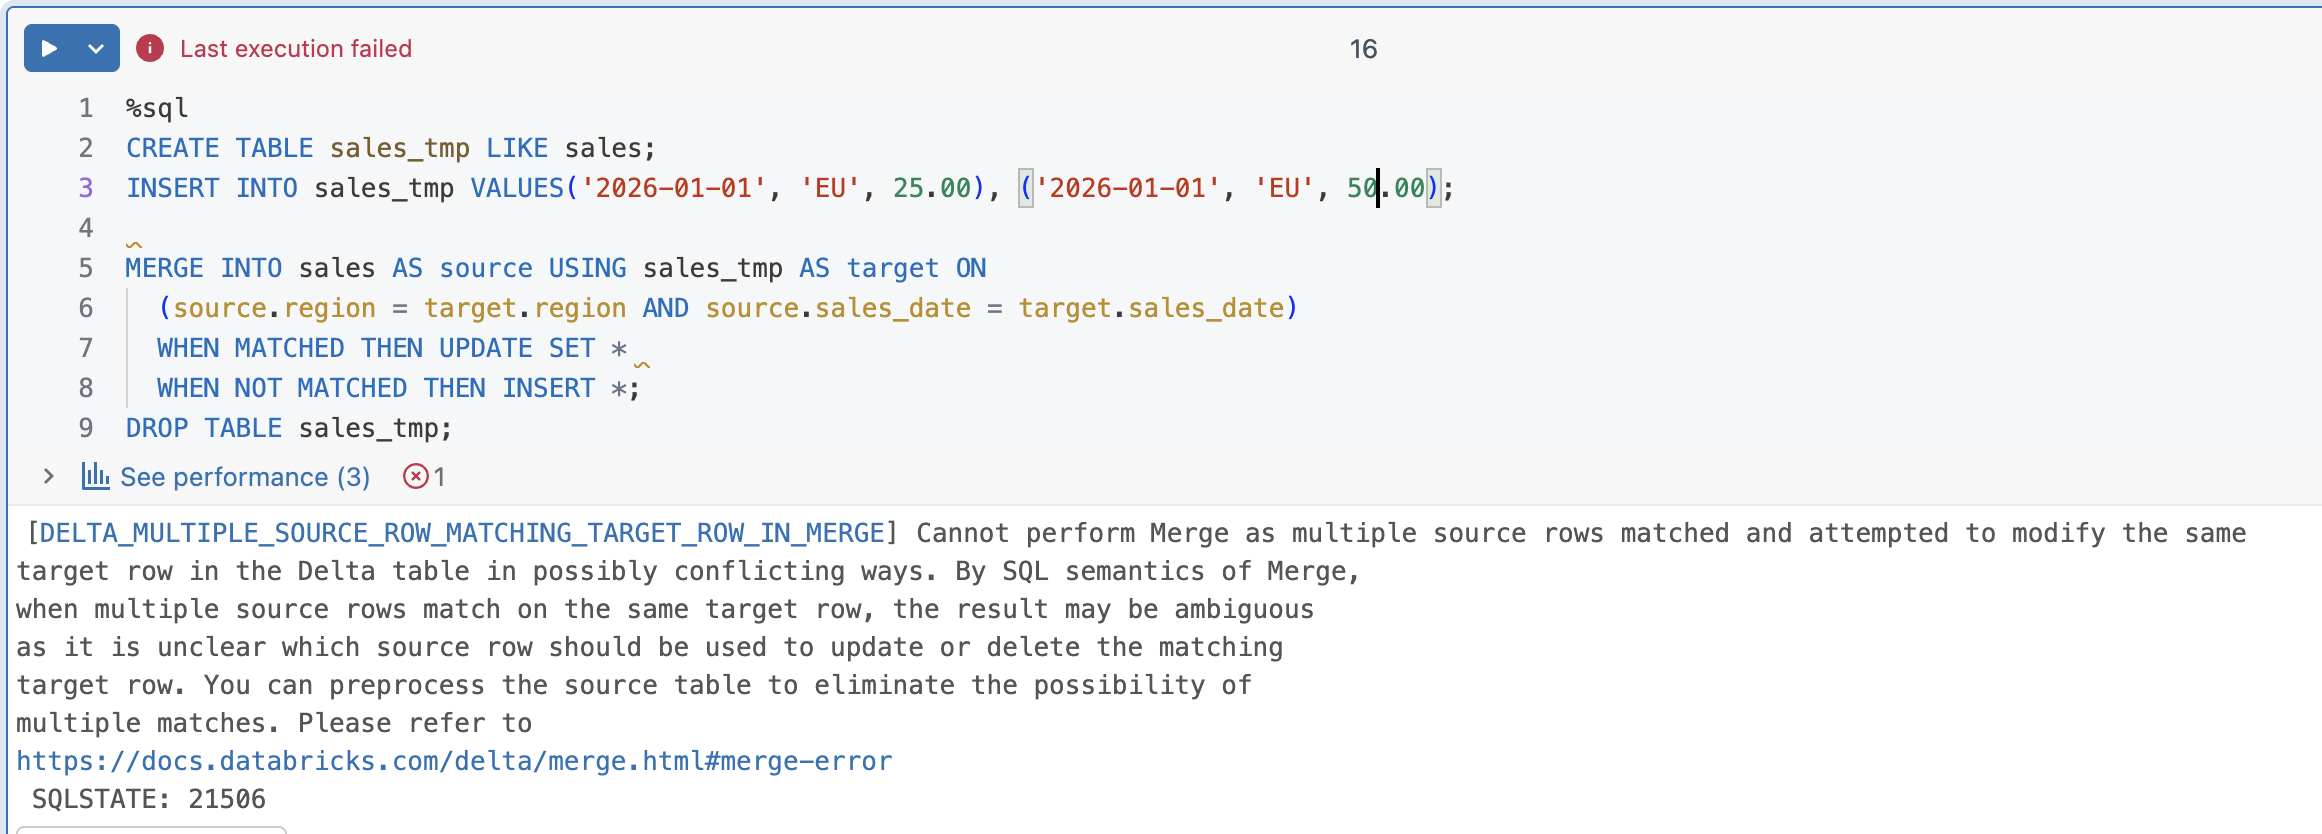Click the SQLSTATE: 21506 text
The width and height of the screenshot is (2322, 834).
coord(149,799)
